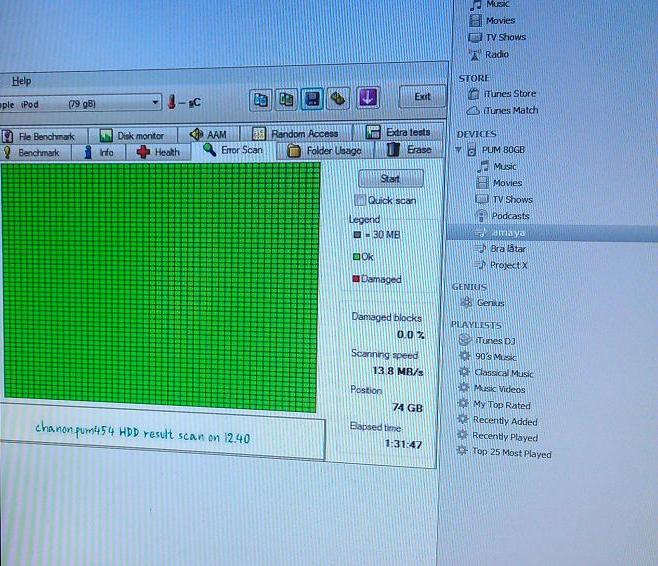This screenshot has width=658, height=566.
Task: Collapse the PUM 80GB device tree
Action: pyautogui.click(x=458, y=151)
